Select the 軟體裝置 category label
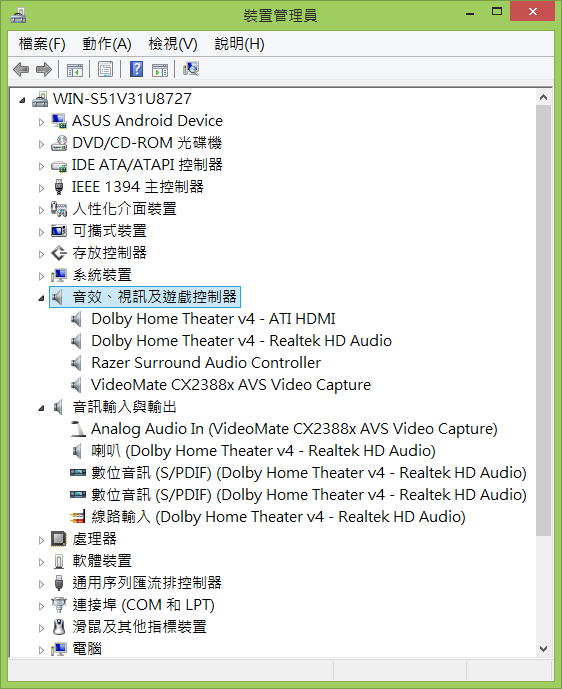 tap(102, 561)
